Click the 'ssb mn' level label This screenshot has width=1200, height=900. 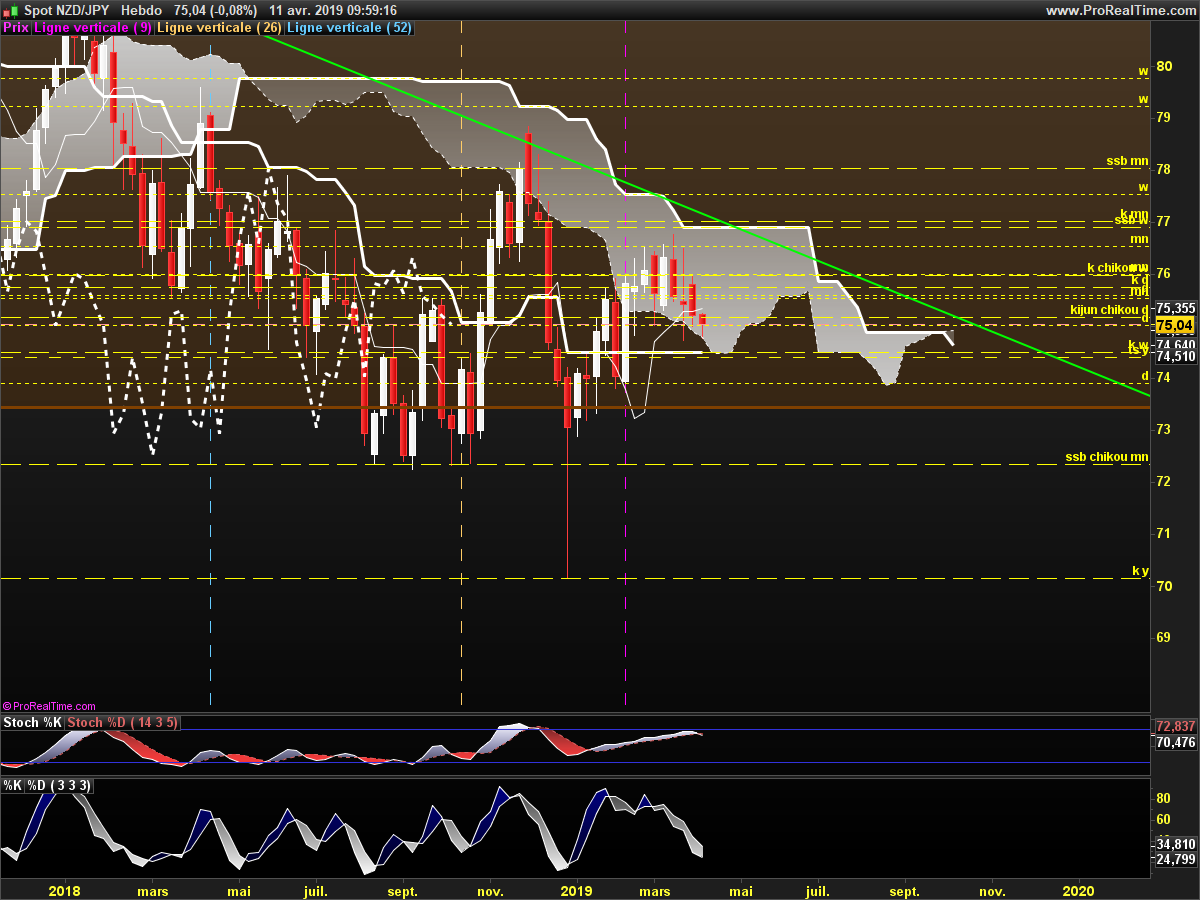(1127, 160)
